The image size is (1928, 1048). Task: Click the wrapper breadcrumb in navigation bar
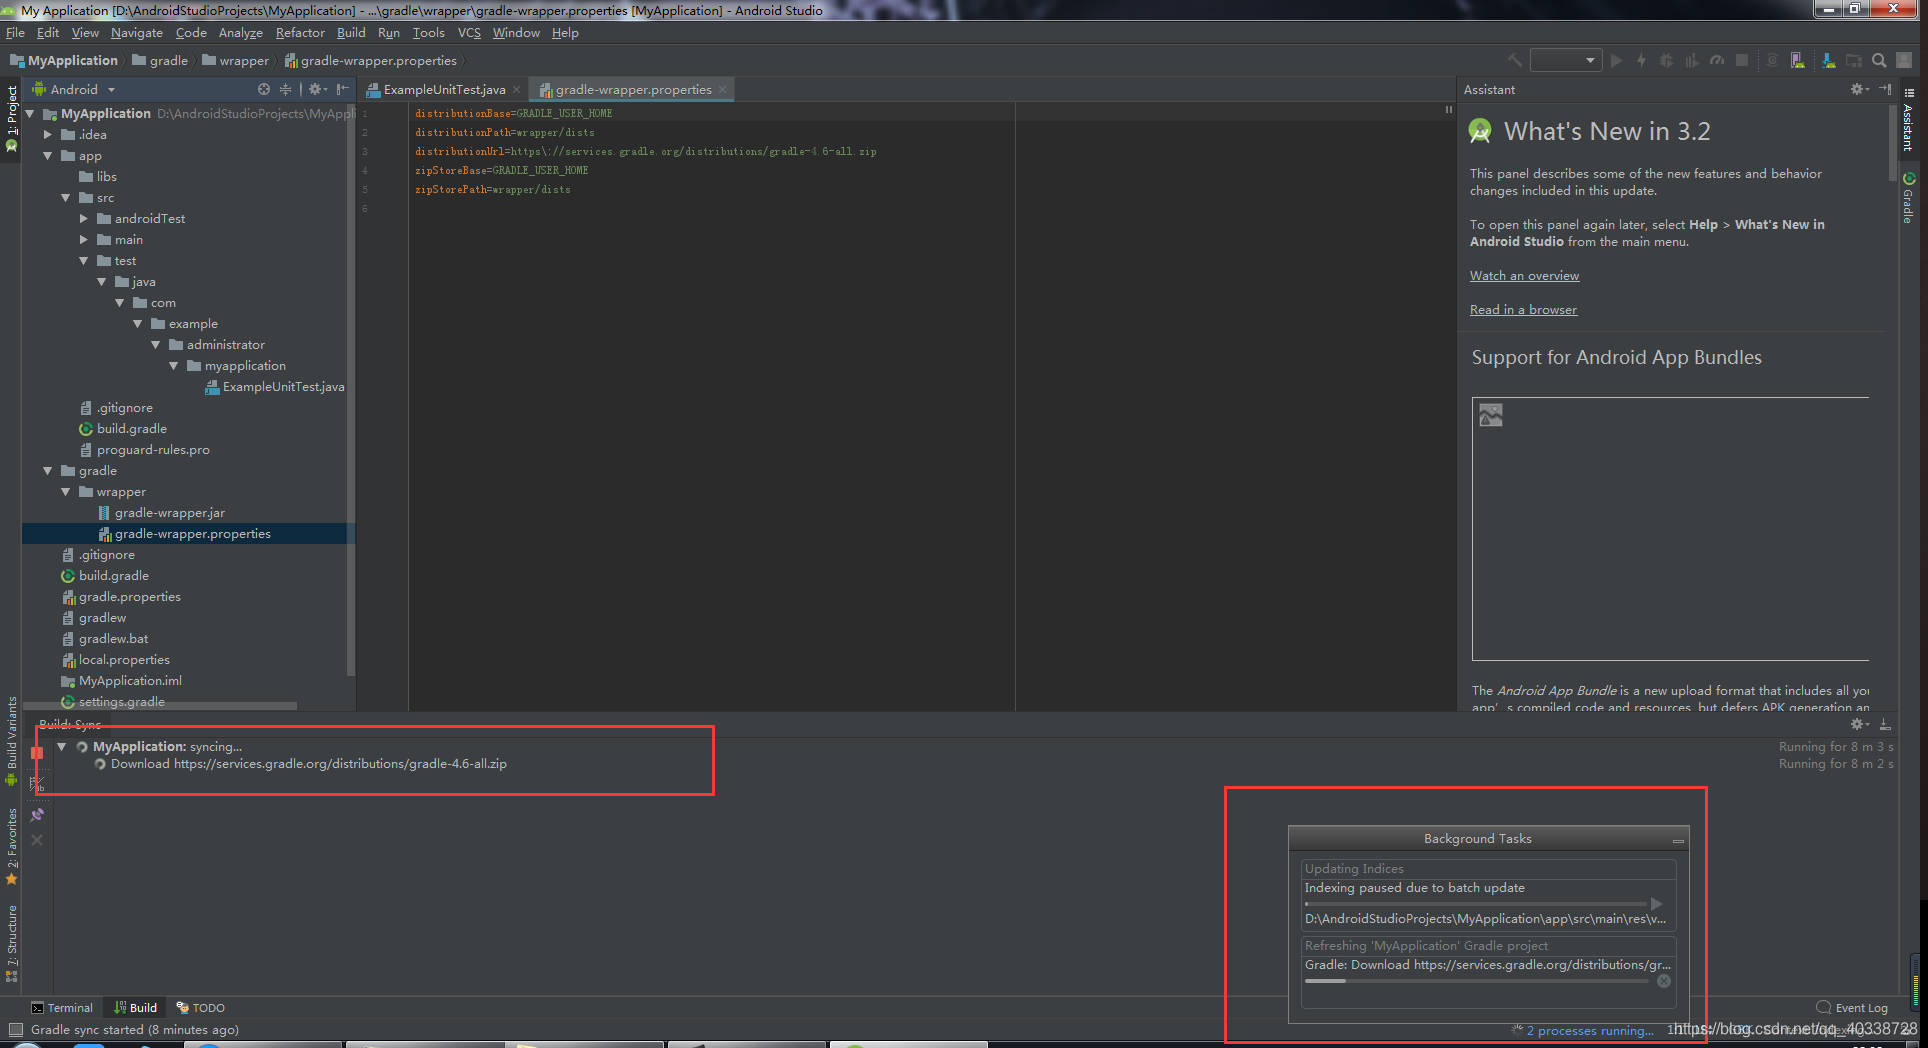click(x=236, y=61)
